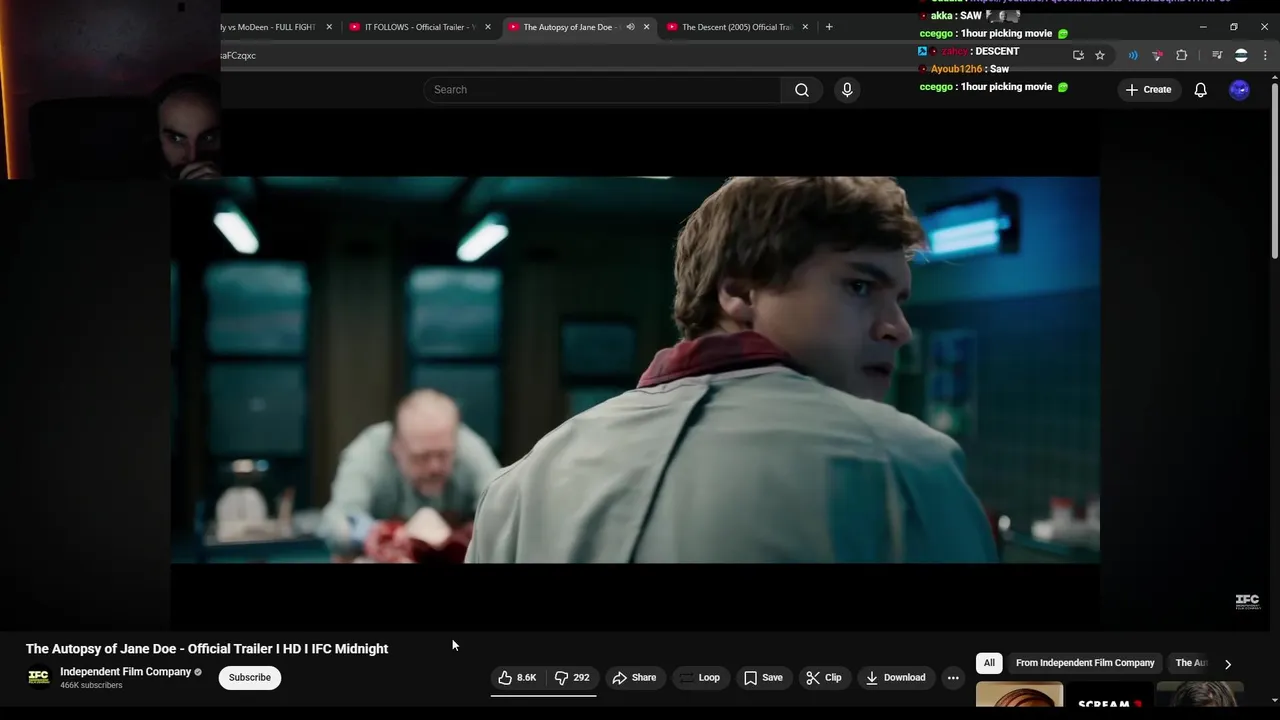Screen dimensions: 1280x720
Task: Switch to The Descent (2005) tab
Action: coord(736,27)
